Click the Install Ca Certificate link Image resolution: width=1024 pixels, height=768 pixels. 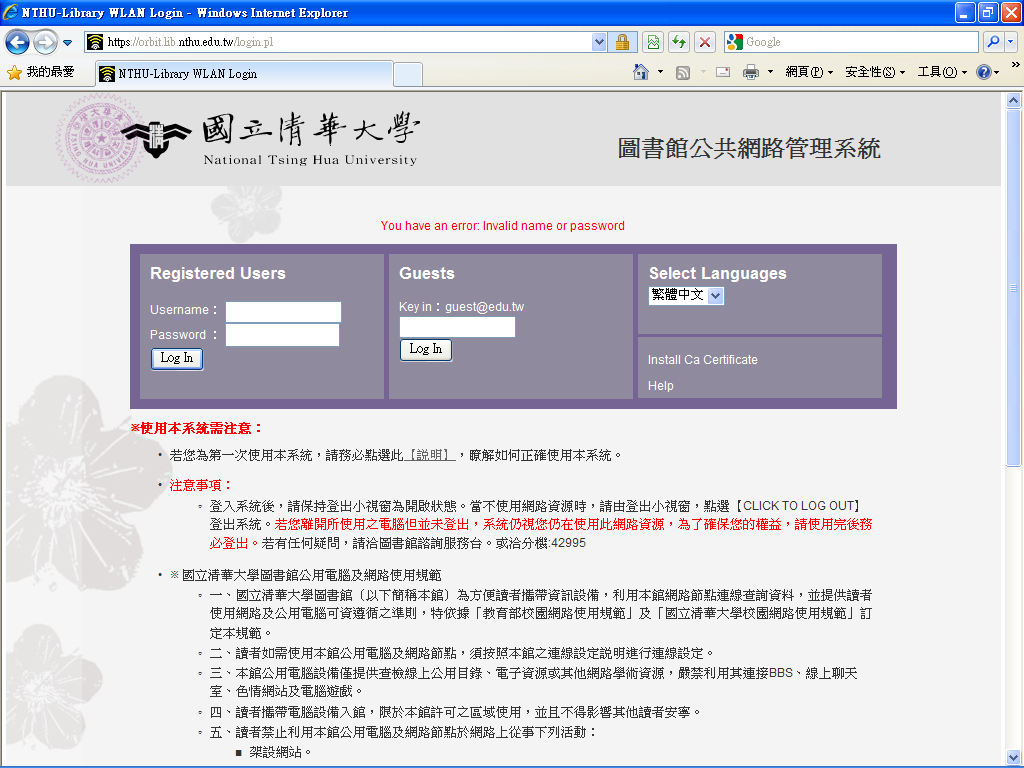(x=702, y=360)
